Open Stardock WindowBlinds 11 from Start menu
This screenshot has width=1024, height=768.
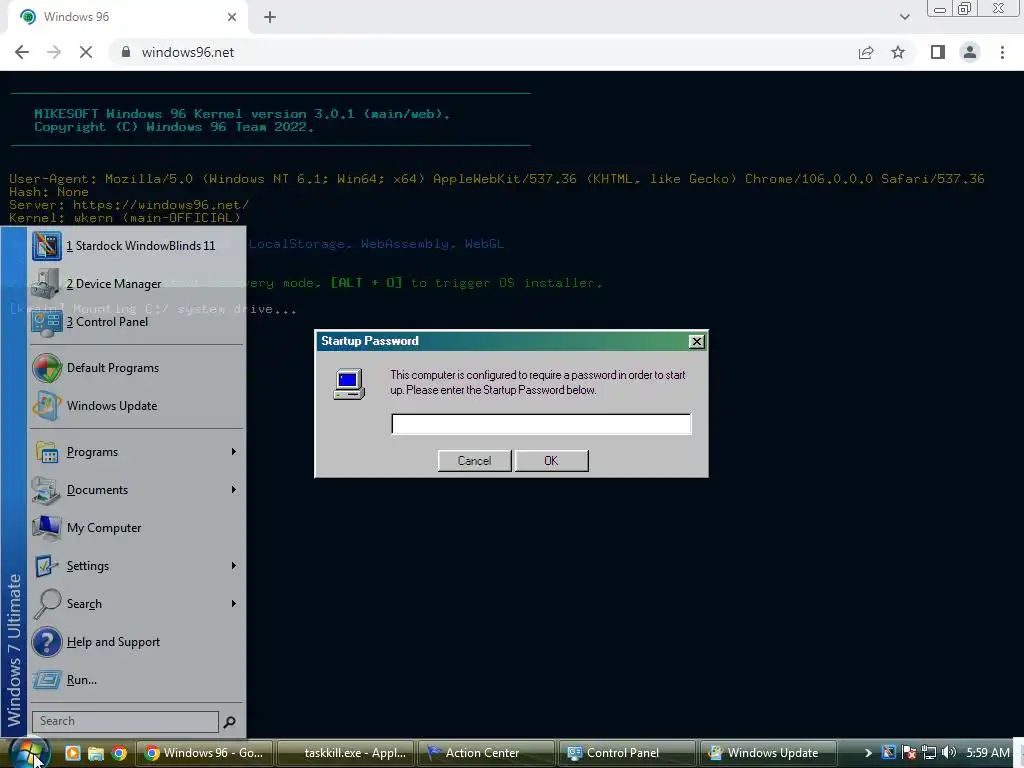pos(136,246)
